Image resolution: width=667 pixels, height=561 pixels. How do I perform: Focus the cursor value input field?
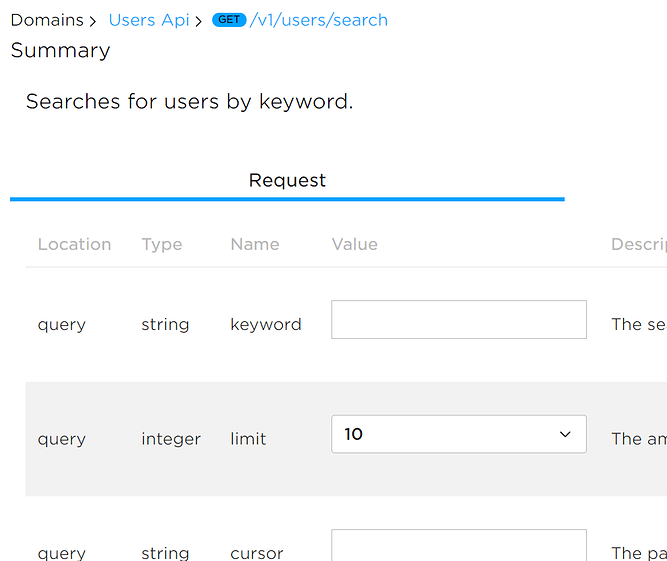pos(459,545)
